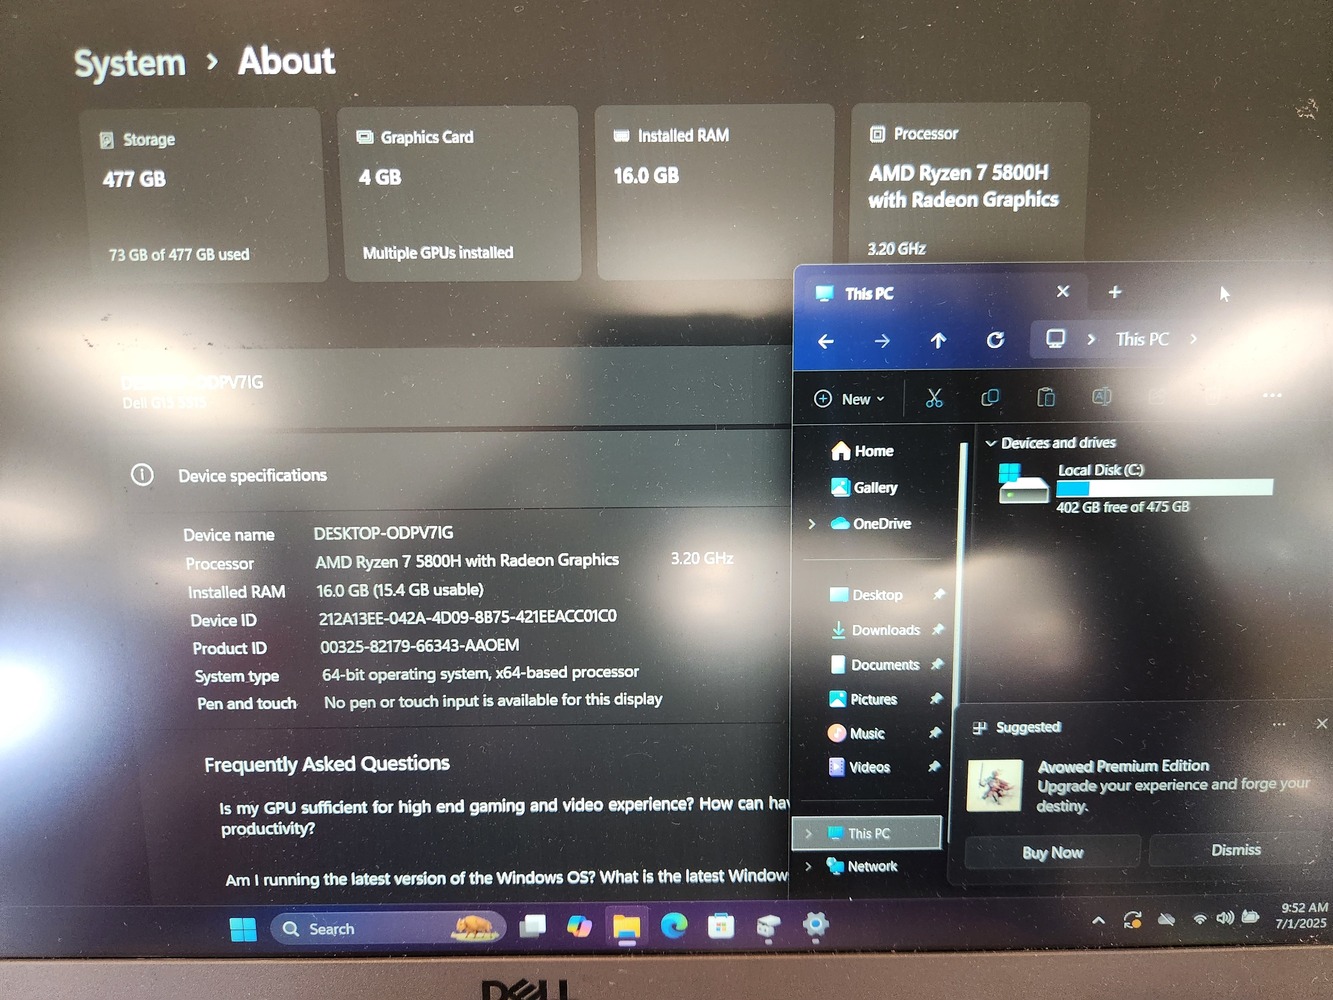Open the Downloads quick access folder

875,630
